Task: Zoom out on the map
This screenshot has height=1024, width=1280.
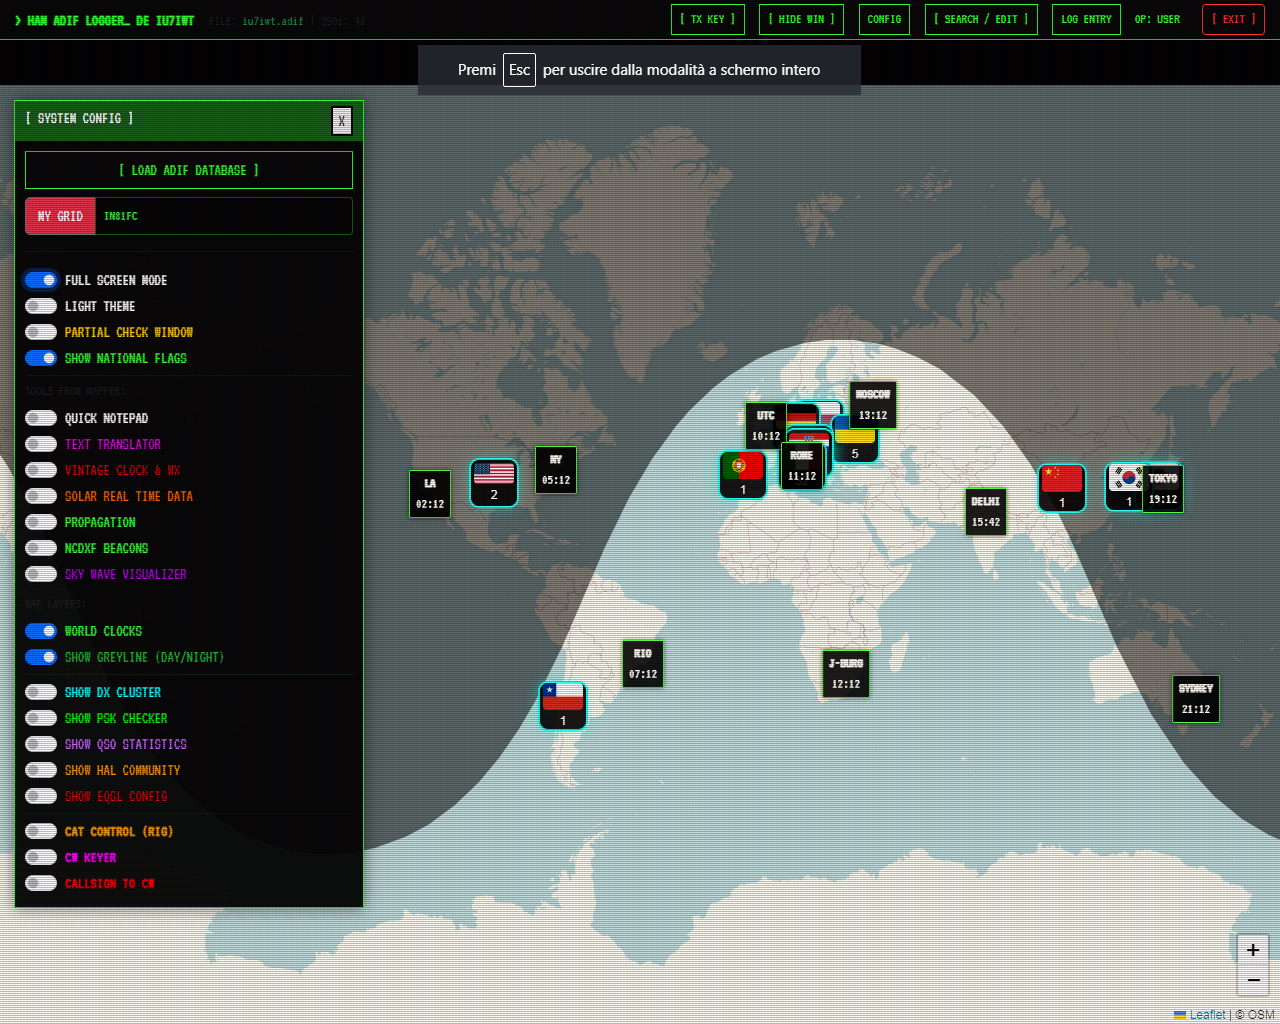Action: coord(1253,980)
